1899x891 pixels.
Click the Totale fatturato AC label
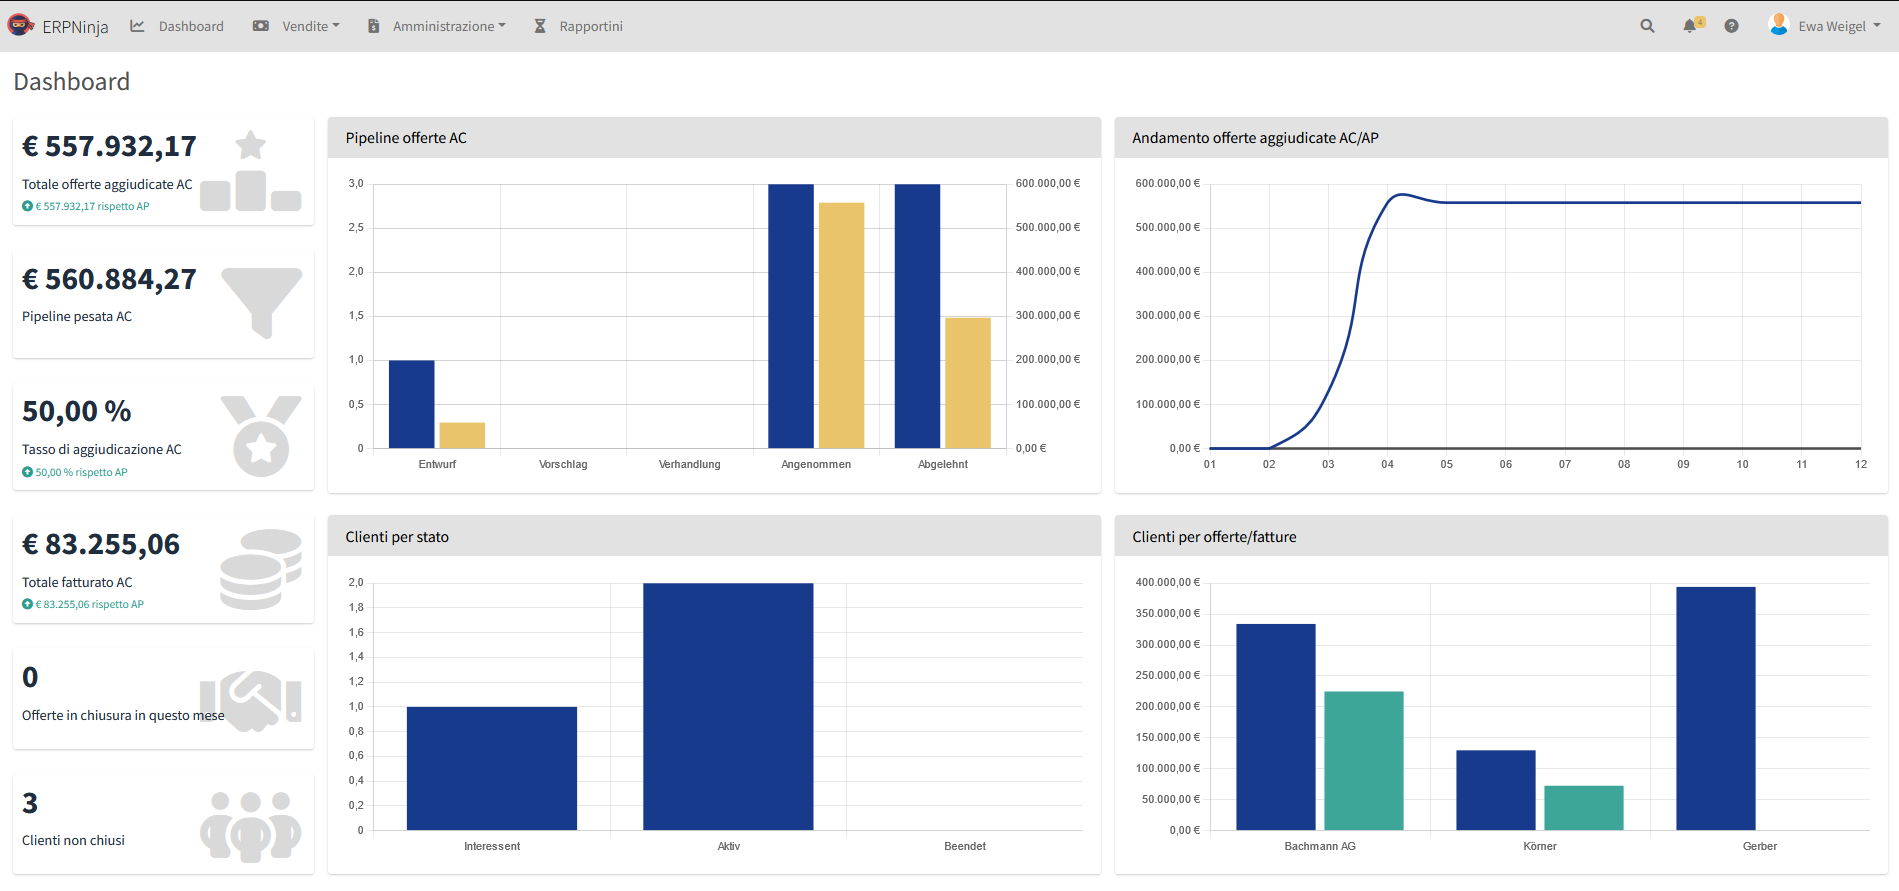(77, 583)
